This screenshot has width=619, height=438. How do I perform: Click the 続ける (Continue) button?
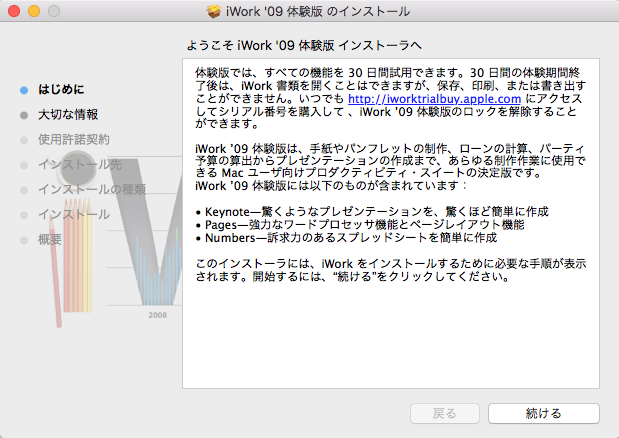(544, 413)
